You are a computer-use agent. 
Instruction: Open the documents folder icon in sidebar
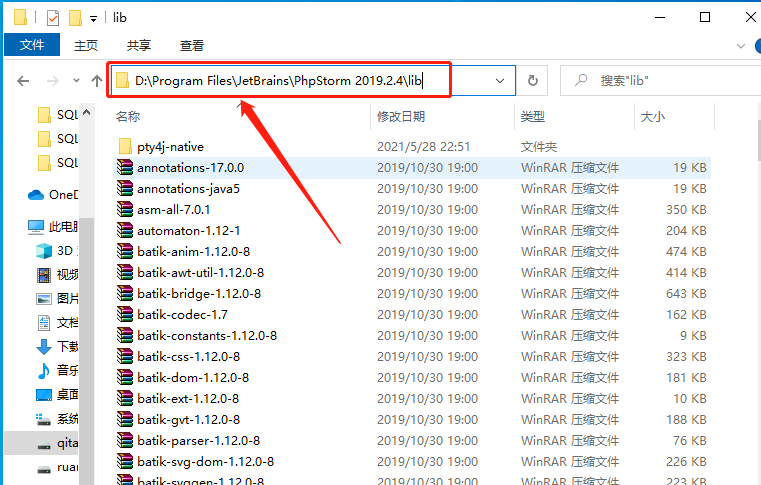[x=44, y=322]
